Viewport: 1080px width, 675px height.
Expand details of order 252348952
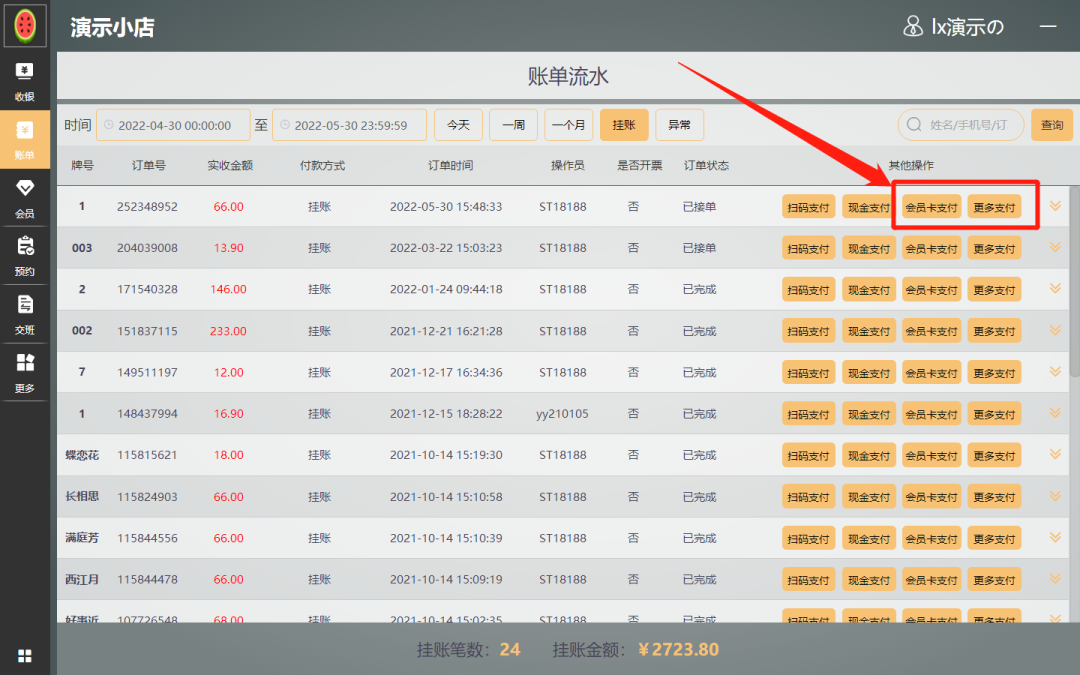click(x=1055, y=206)
